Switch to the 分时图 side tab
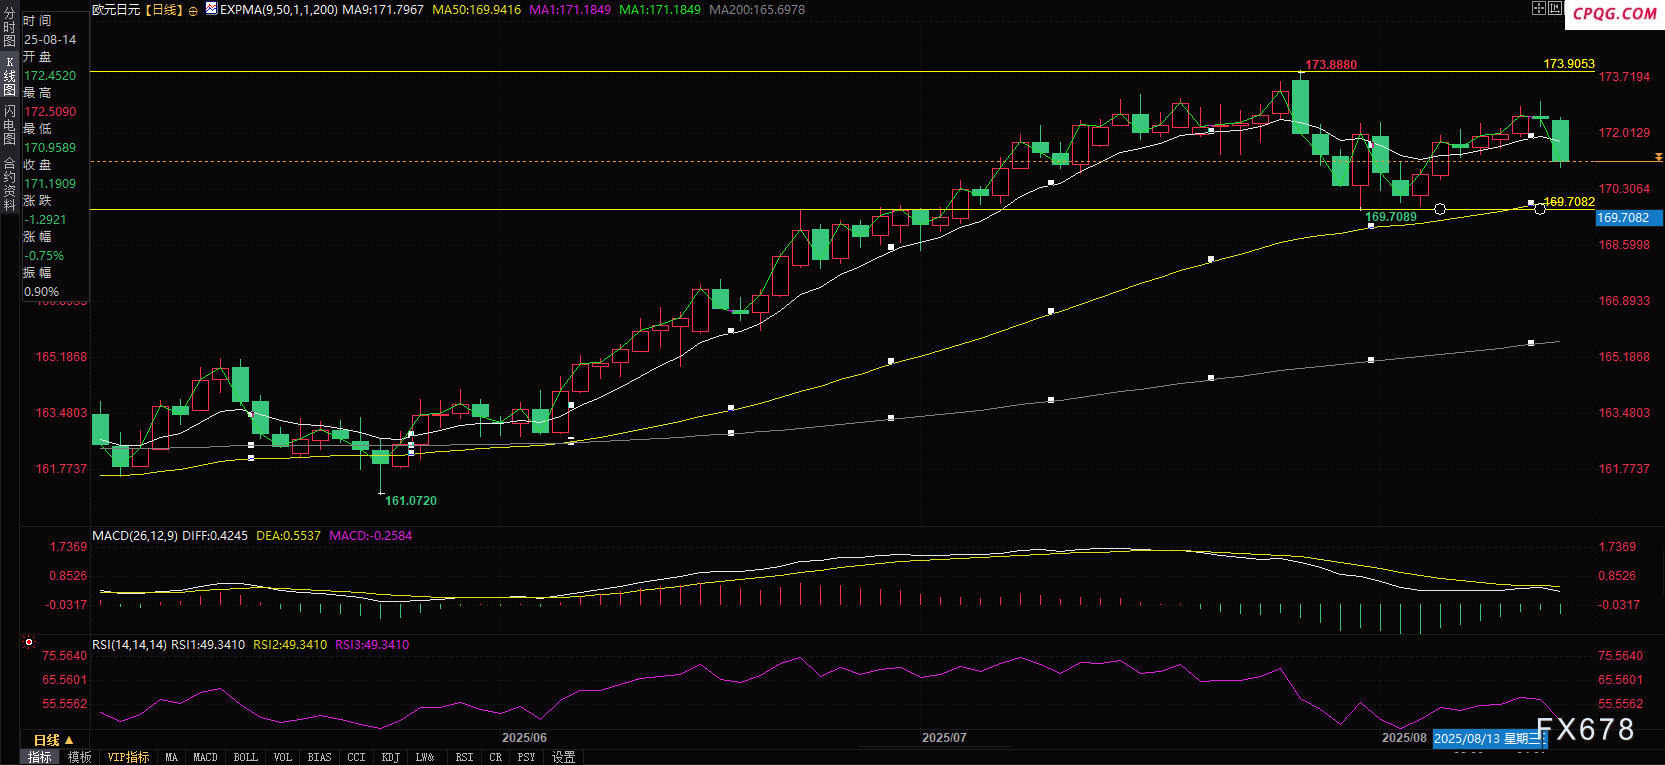1665x765 pixels. coord(9,28)
